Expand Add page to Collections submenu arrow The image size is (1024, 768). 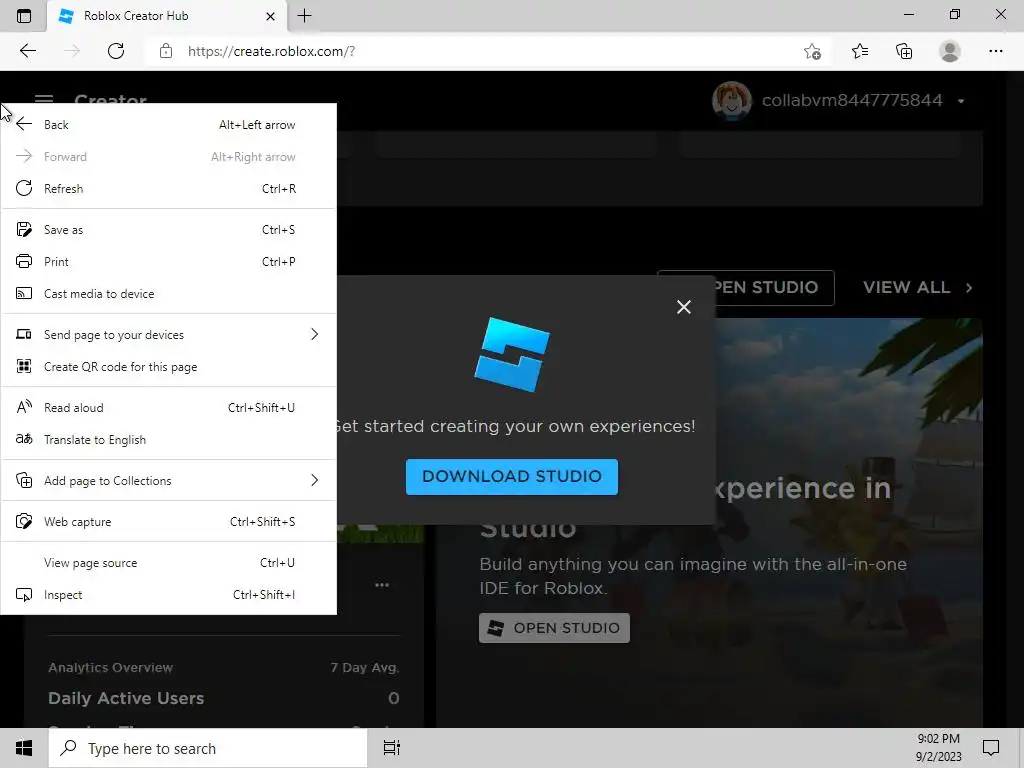pyautogui.click(x=314, y=481)
